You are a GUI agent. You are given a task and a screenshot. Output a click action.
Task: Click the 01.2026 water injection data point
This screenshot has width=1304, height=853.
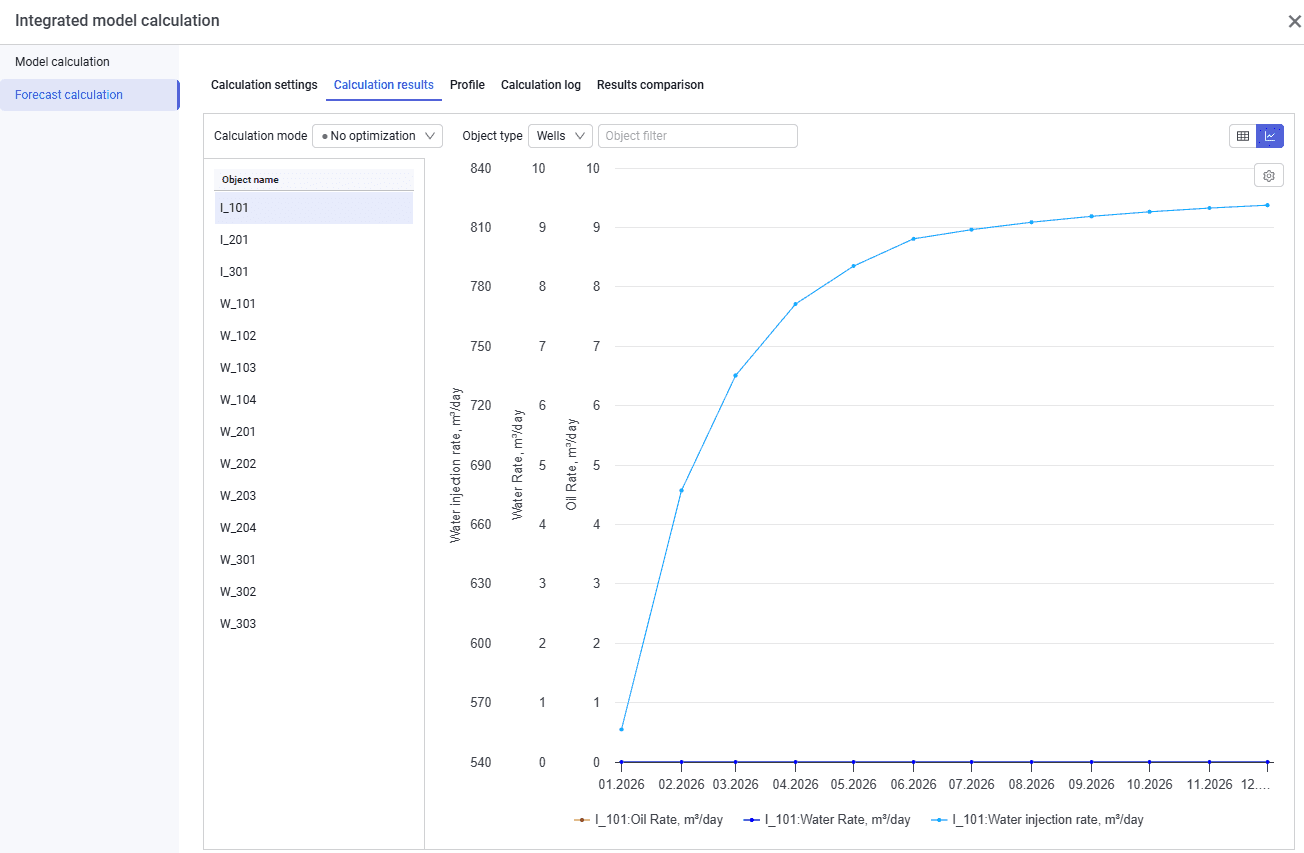coord(621,729)
